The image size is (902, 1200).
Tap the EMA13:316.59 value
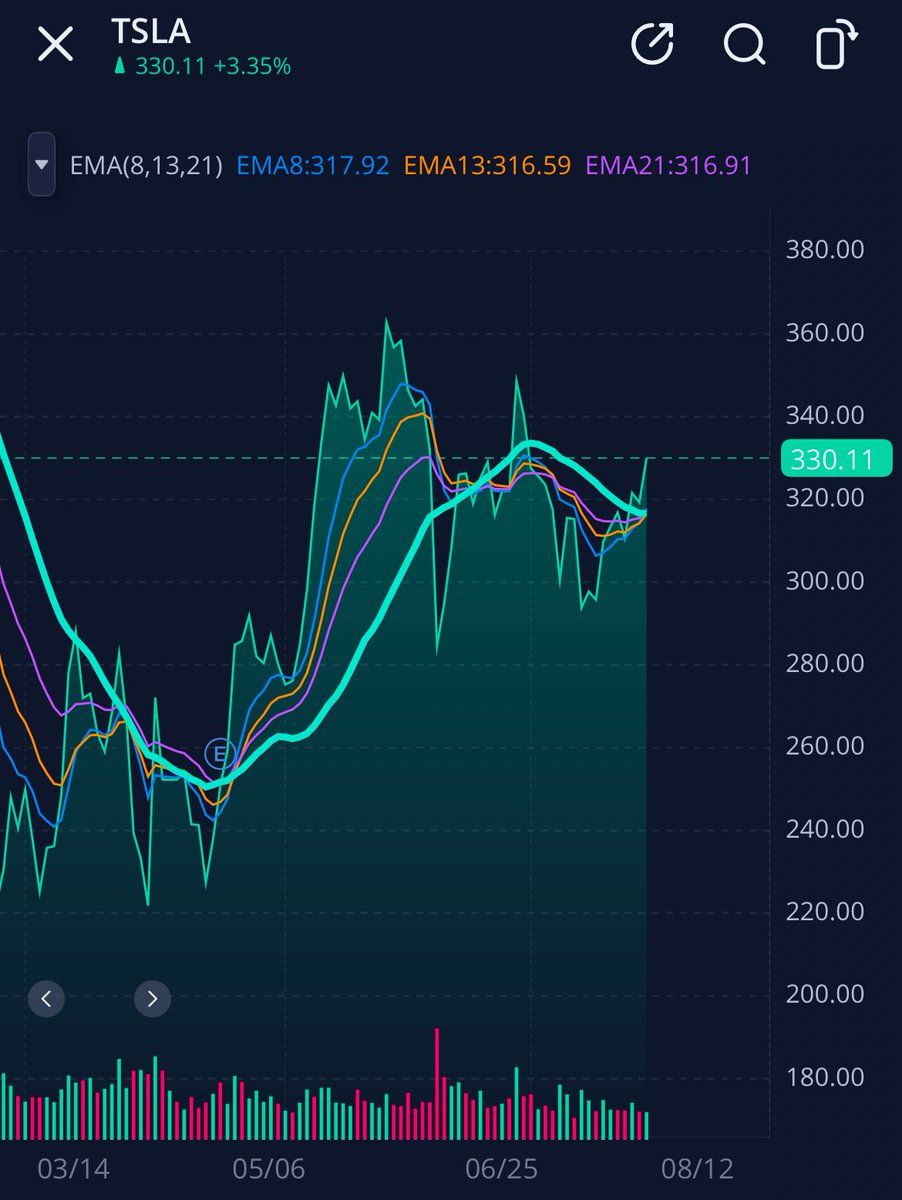click(487, 165)
